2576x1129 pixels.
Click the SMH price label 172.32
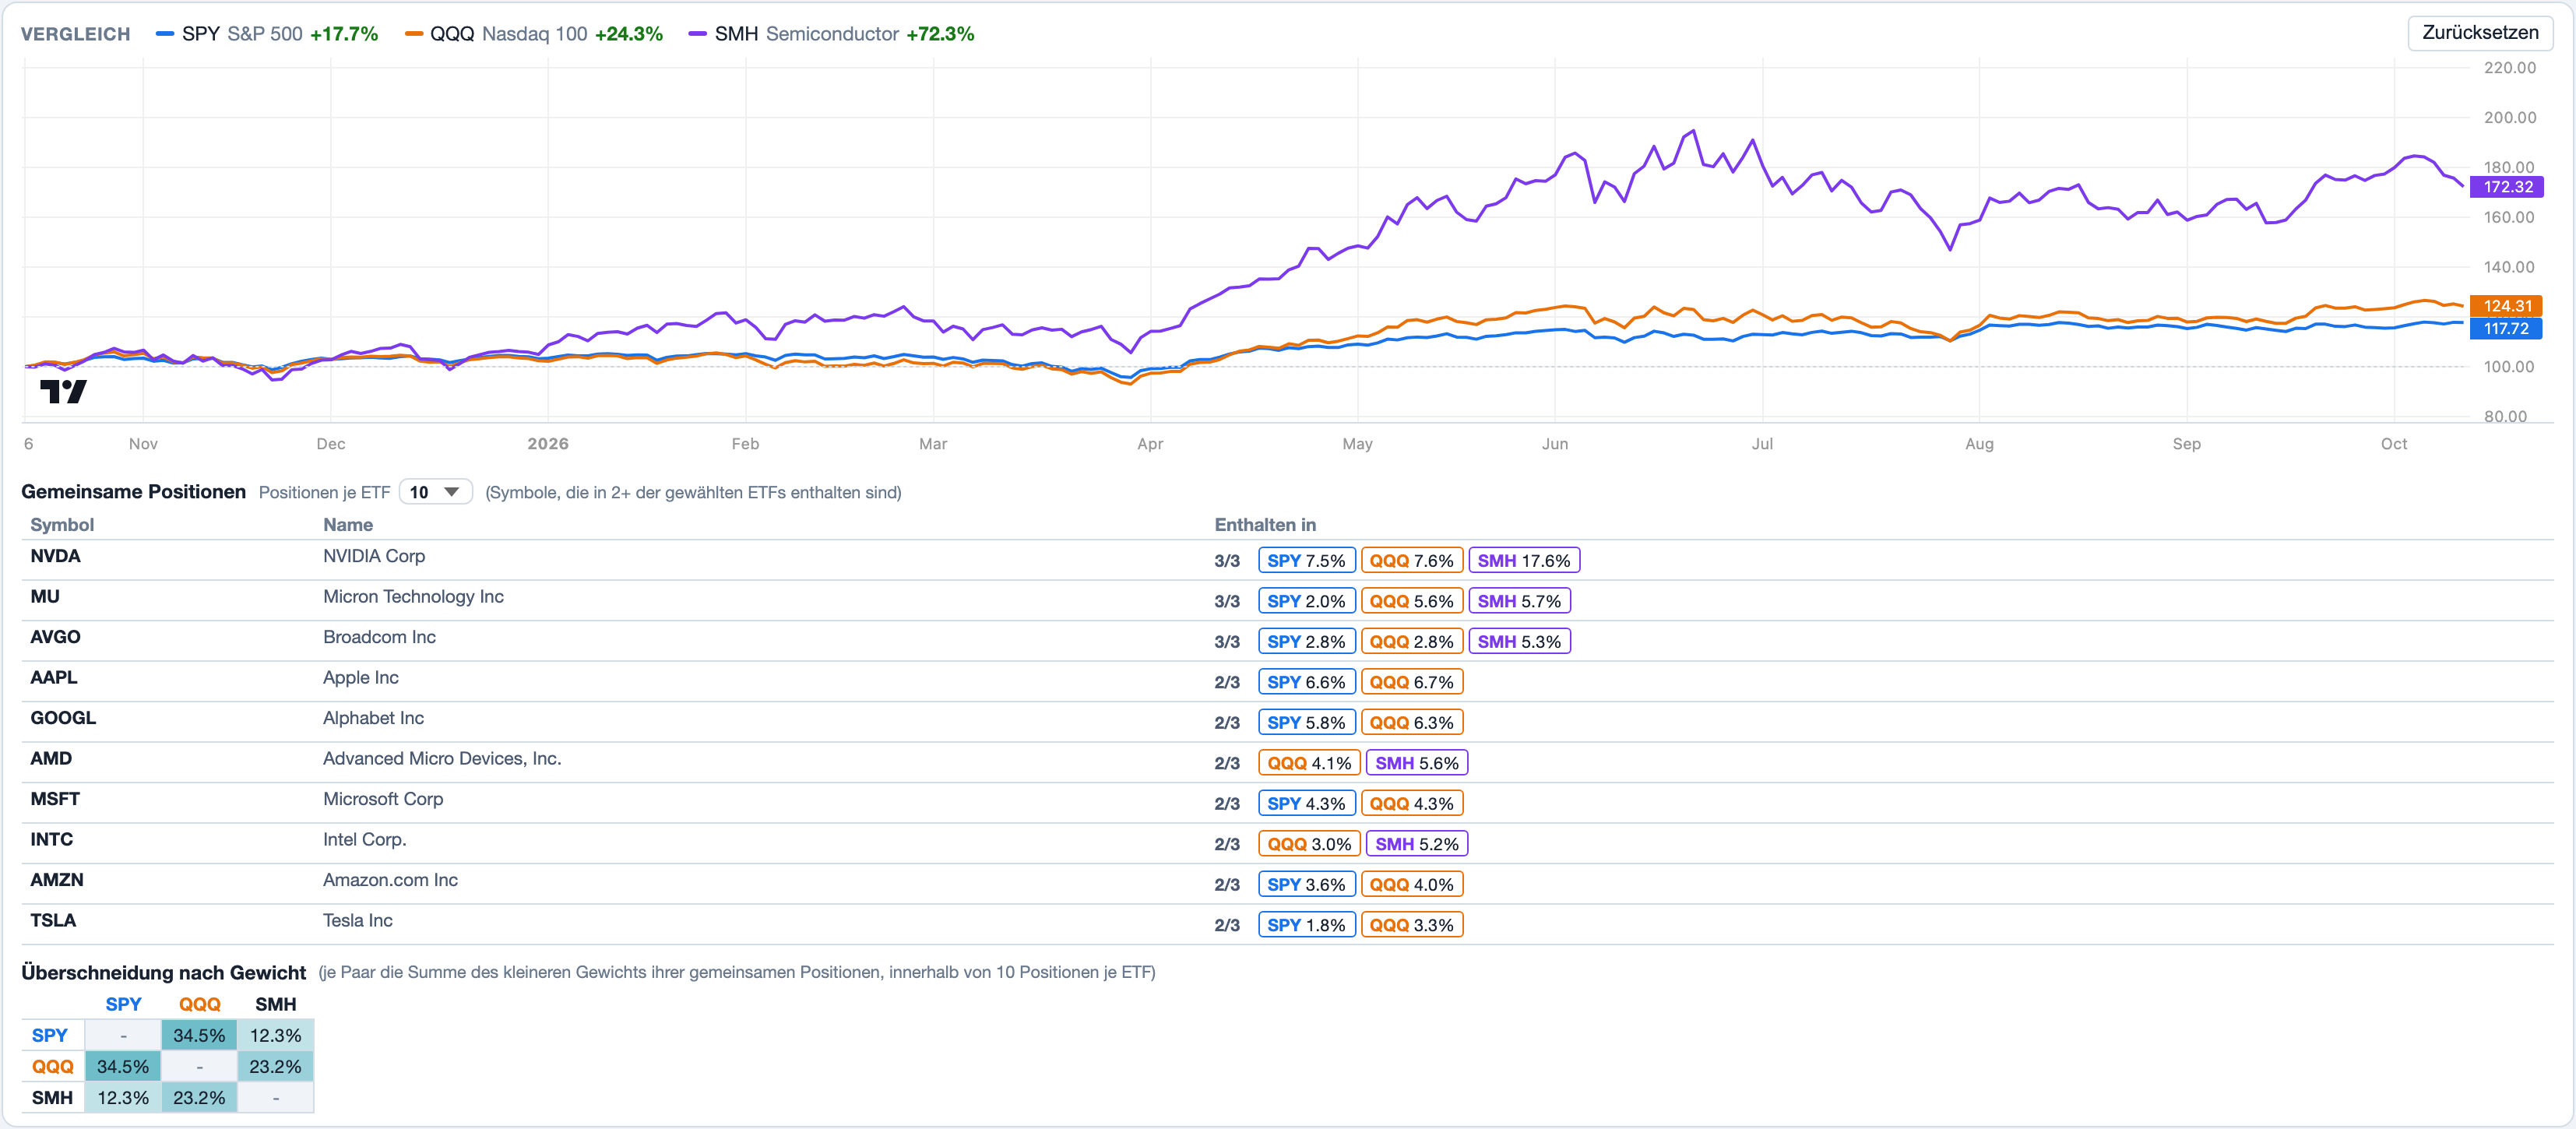coord(2507,187)
